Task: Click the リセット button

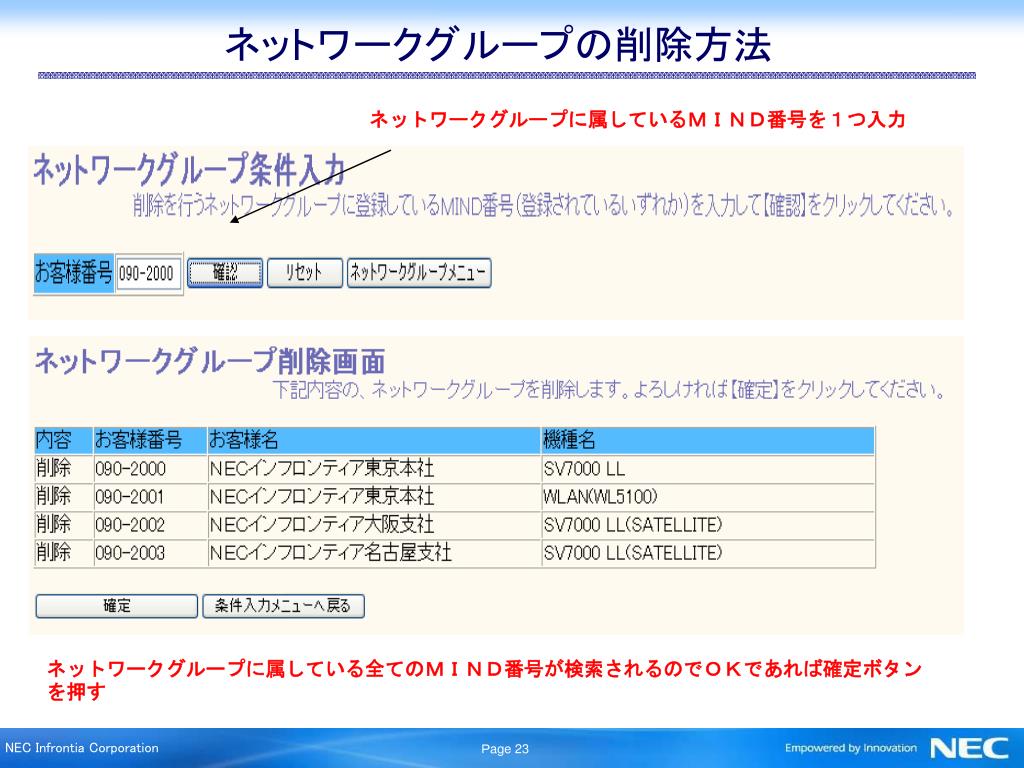Action: (x=304, y=273)
